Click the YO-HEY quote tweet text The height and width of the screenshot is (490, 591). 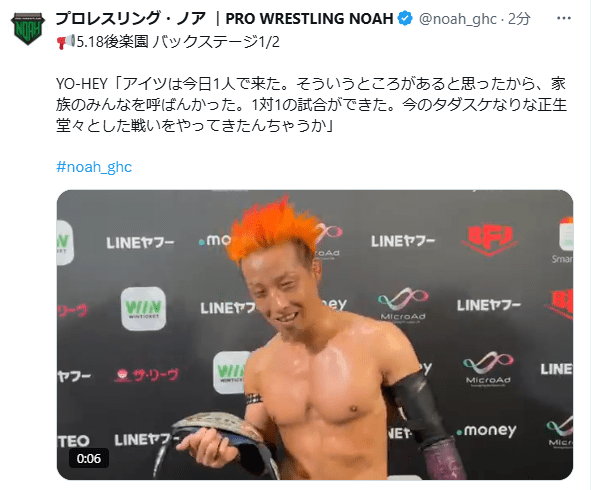[x=311, y=105]
